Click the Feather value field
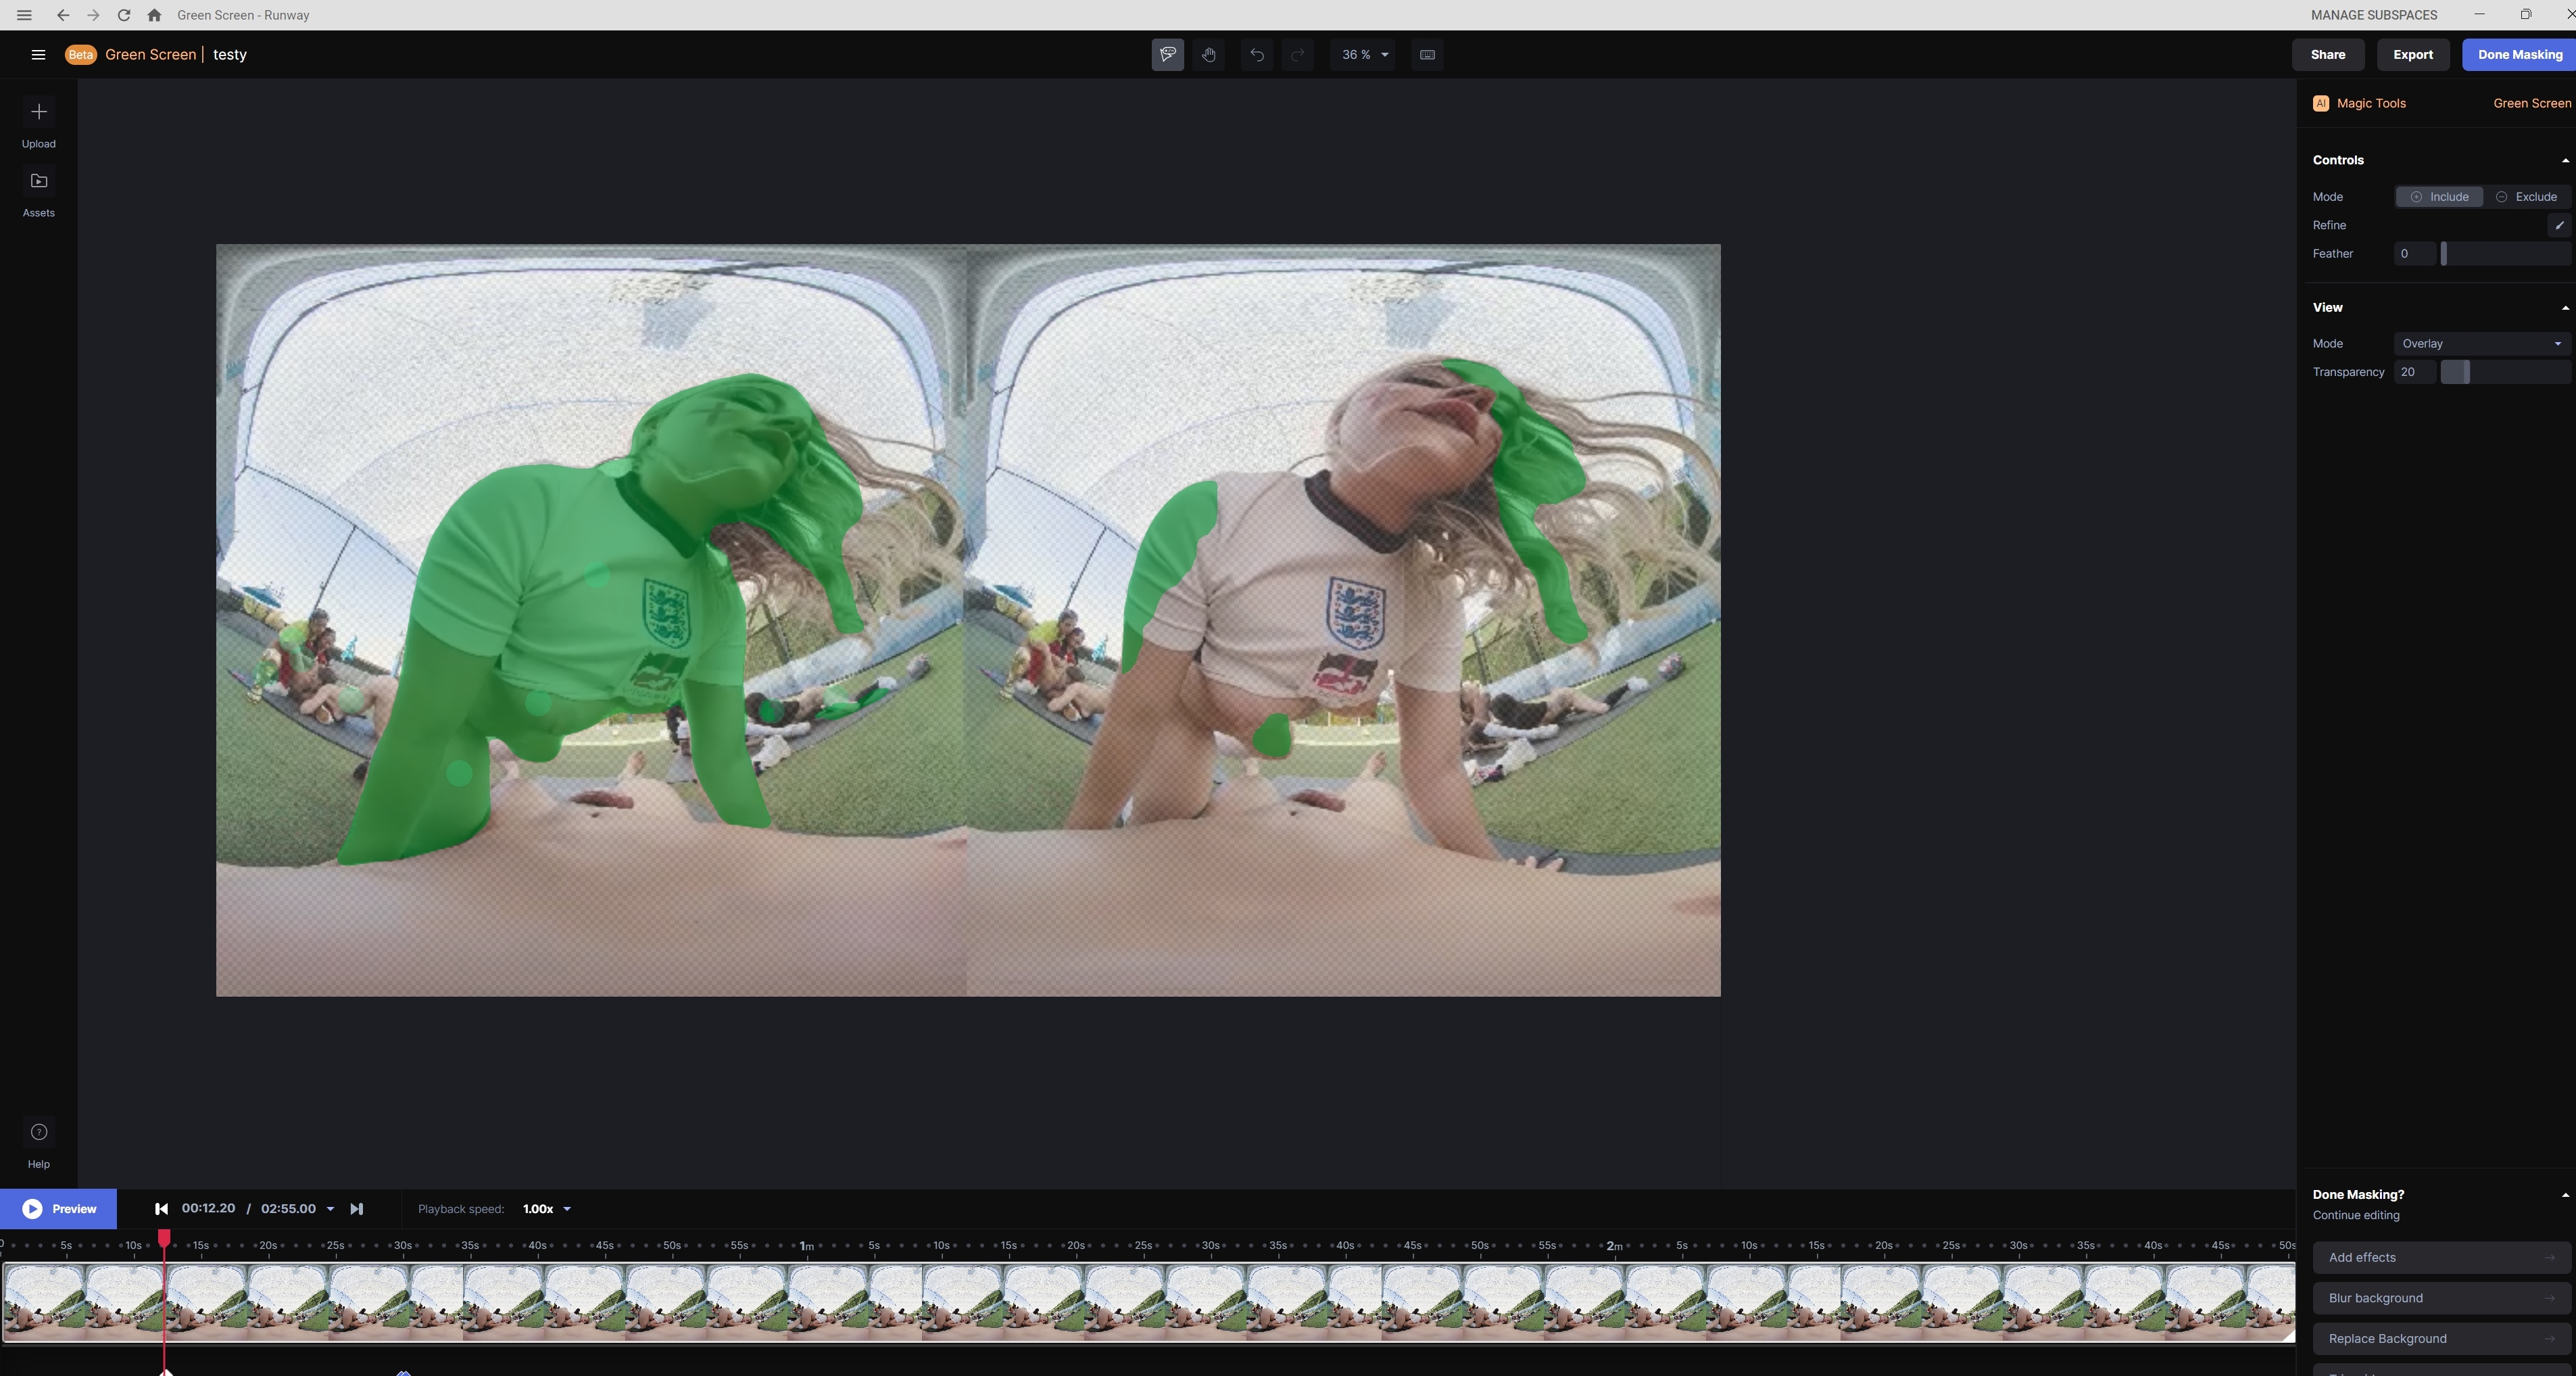The height and width of the screenshot is (1376, 2576). pyautogui.click(x=2414, y=254)
